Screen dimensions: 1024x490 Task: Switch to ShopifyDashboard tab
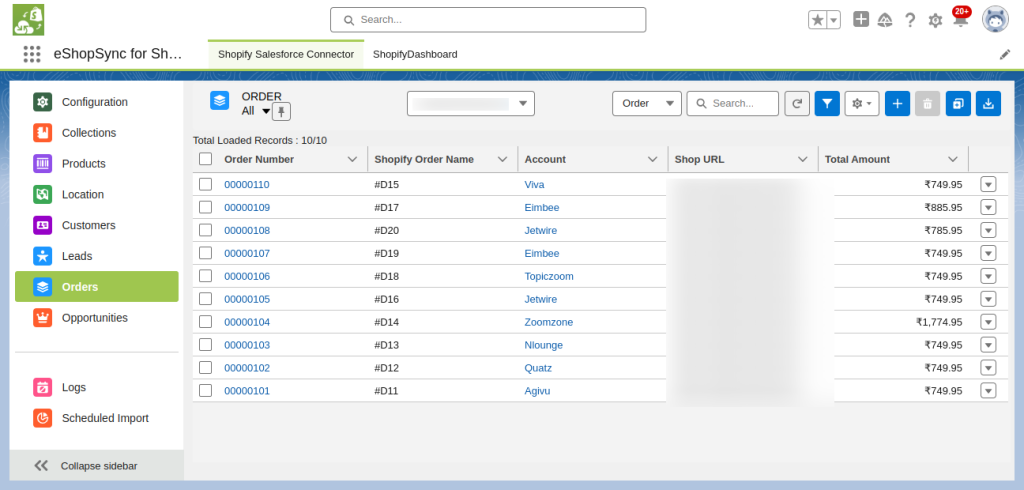point(415,54)
